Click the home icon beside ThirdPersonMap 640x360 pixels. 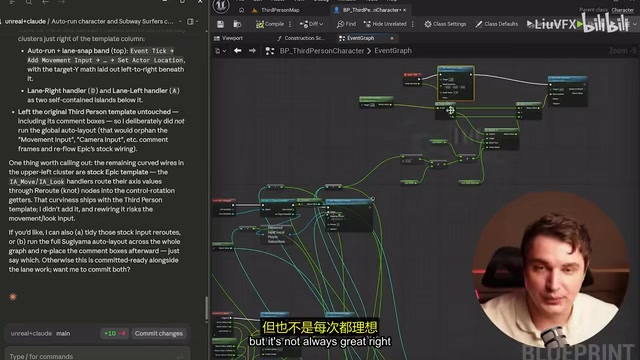(242, 10)
